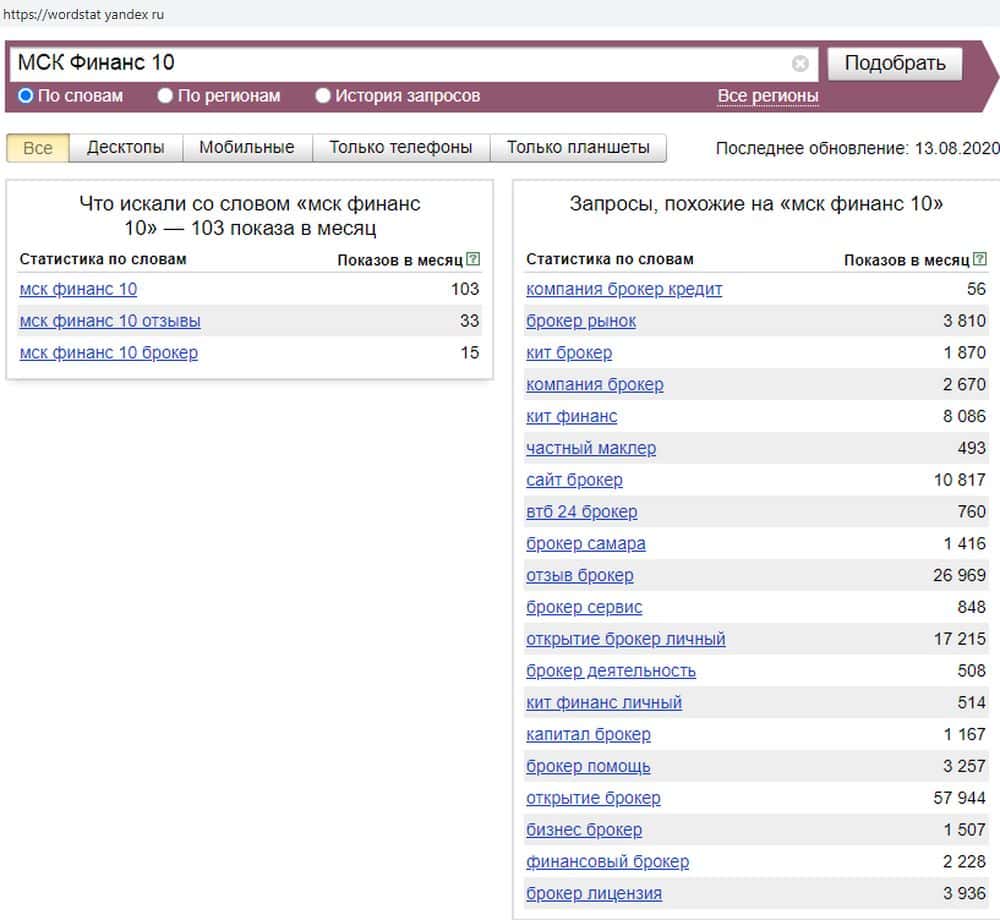Screen dimensions: 1000x920
Task: Open the 'брокер лицензия' query link
Action: pos(593,893)
